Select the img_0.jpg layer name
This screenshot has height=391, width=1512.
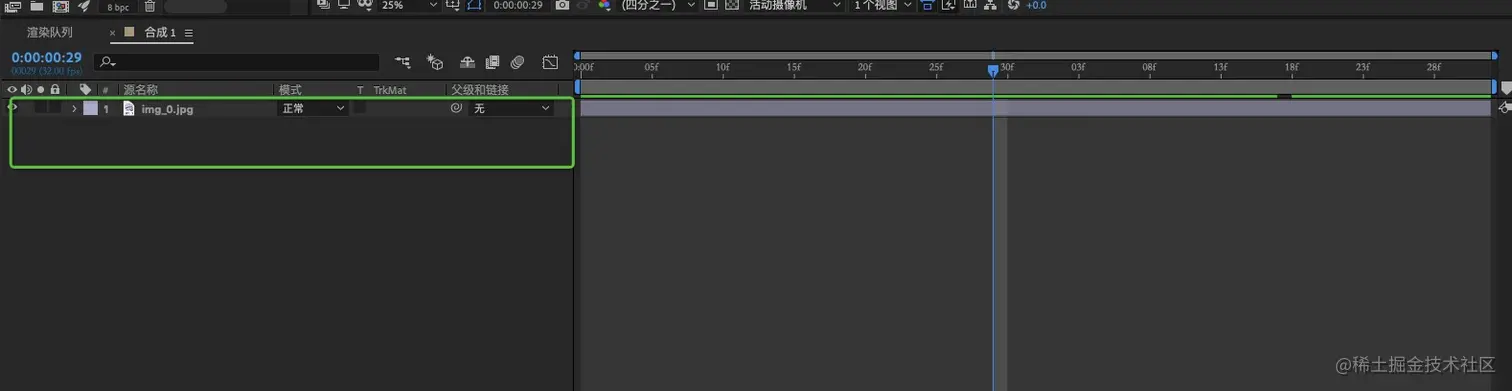[x=168, y=109]
